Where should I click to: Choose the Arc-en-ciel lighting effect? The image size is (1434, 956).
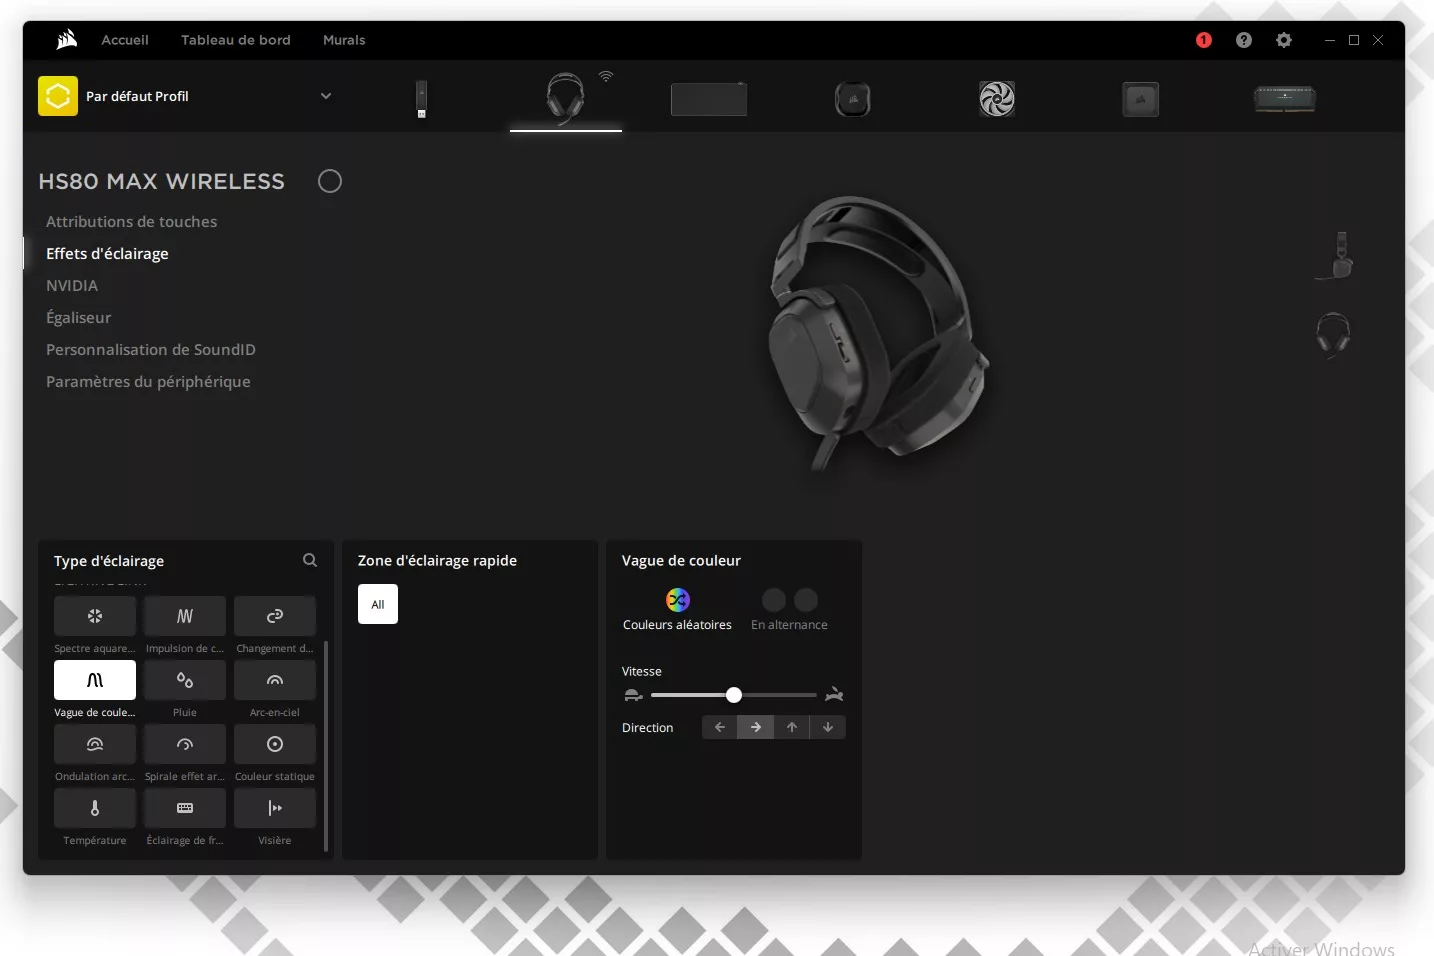(275, 680)
